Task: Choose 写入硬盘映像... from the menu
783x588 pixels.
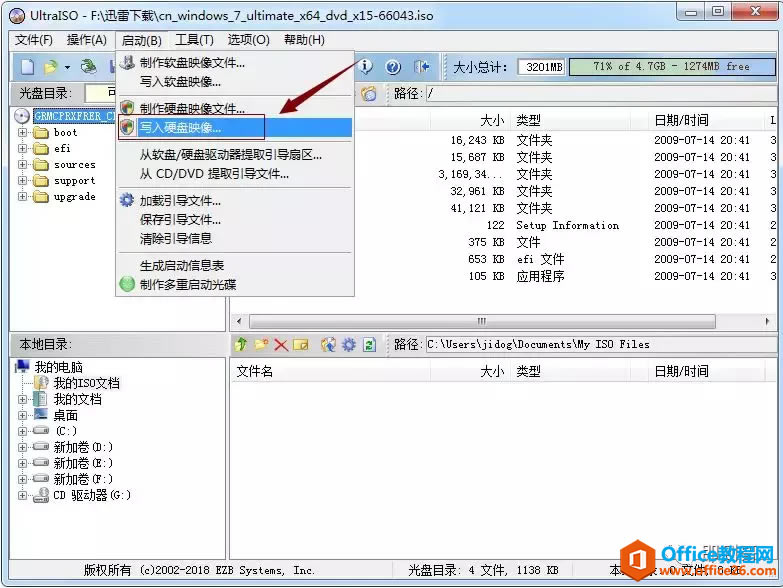Action: [x=235, y=127]
